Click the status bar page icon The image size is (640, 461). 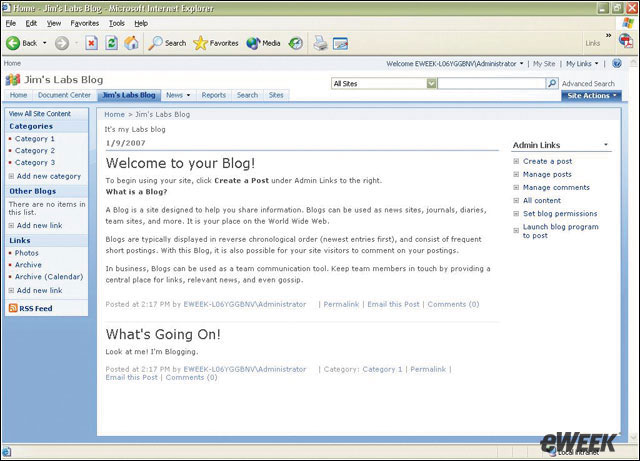point(7,452)
